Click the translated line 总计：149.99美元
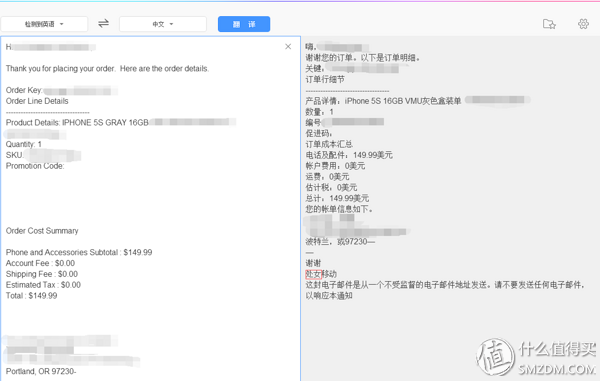This screenshot has height=381, width=600. (337, 198)
